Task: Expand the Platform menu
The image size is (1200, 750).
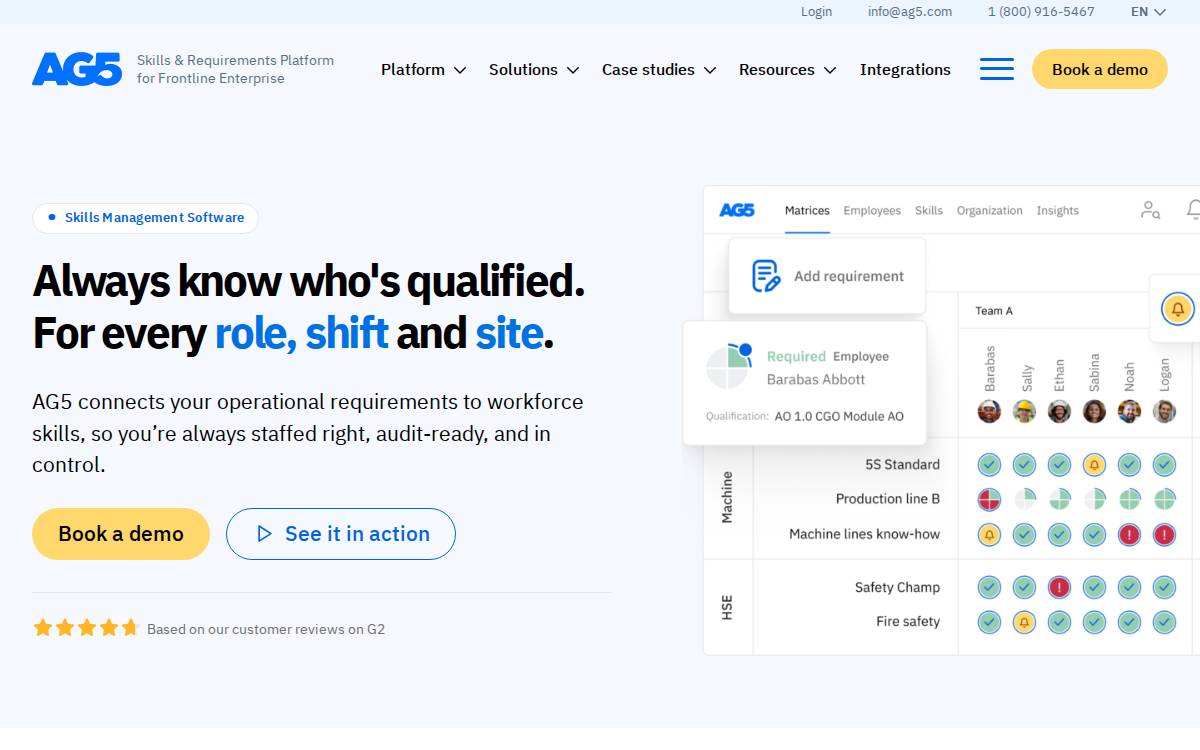Action: tap(423, 69)
